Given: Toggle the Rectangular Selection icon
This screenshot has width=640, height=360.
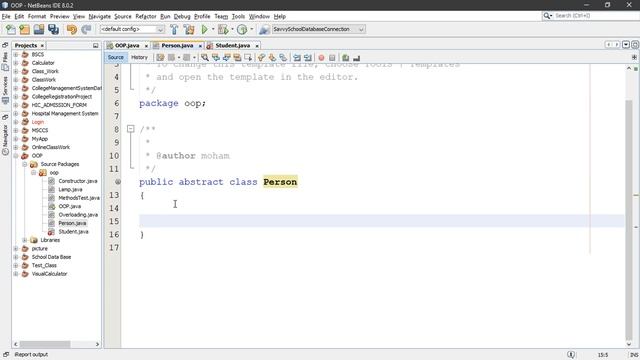Looking at the screenshot, I should click(x=248, y=58).
